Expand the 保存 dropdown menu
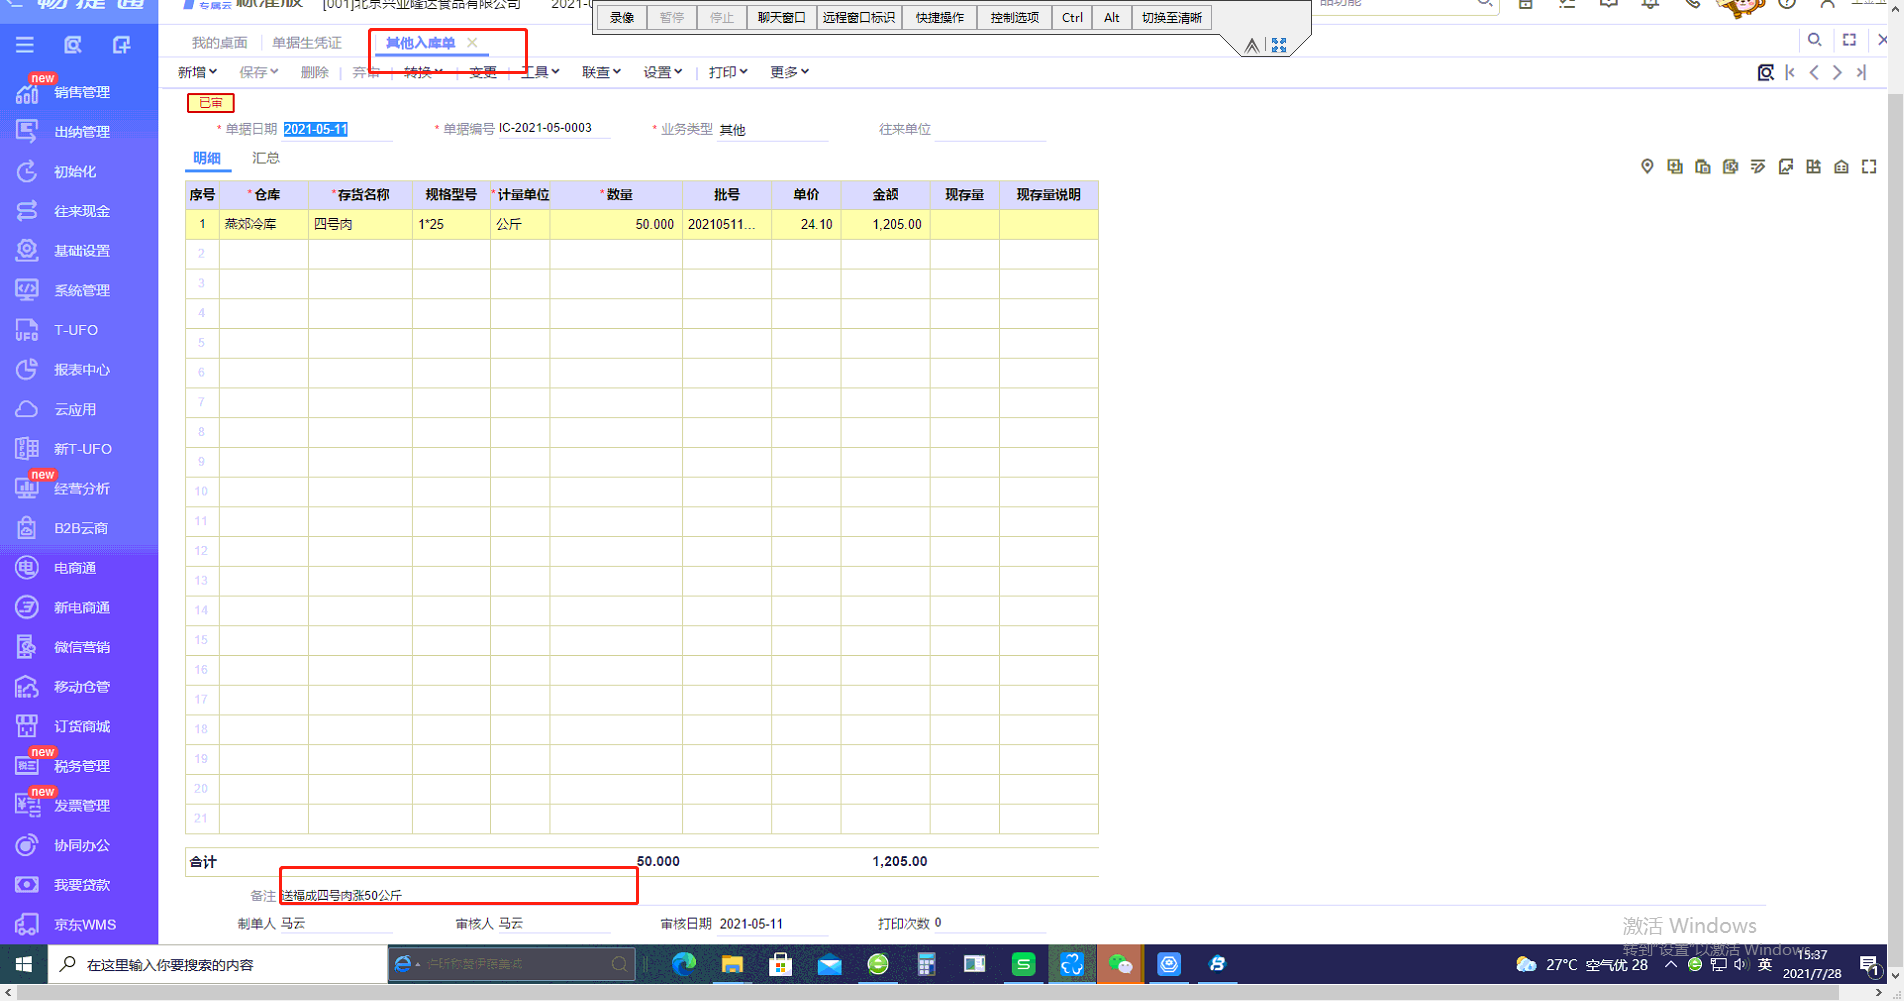 [258, 72]
